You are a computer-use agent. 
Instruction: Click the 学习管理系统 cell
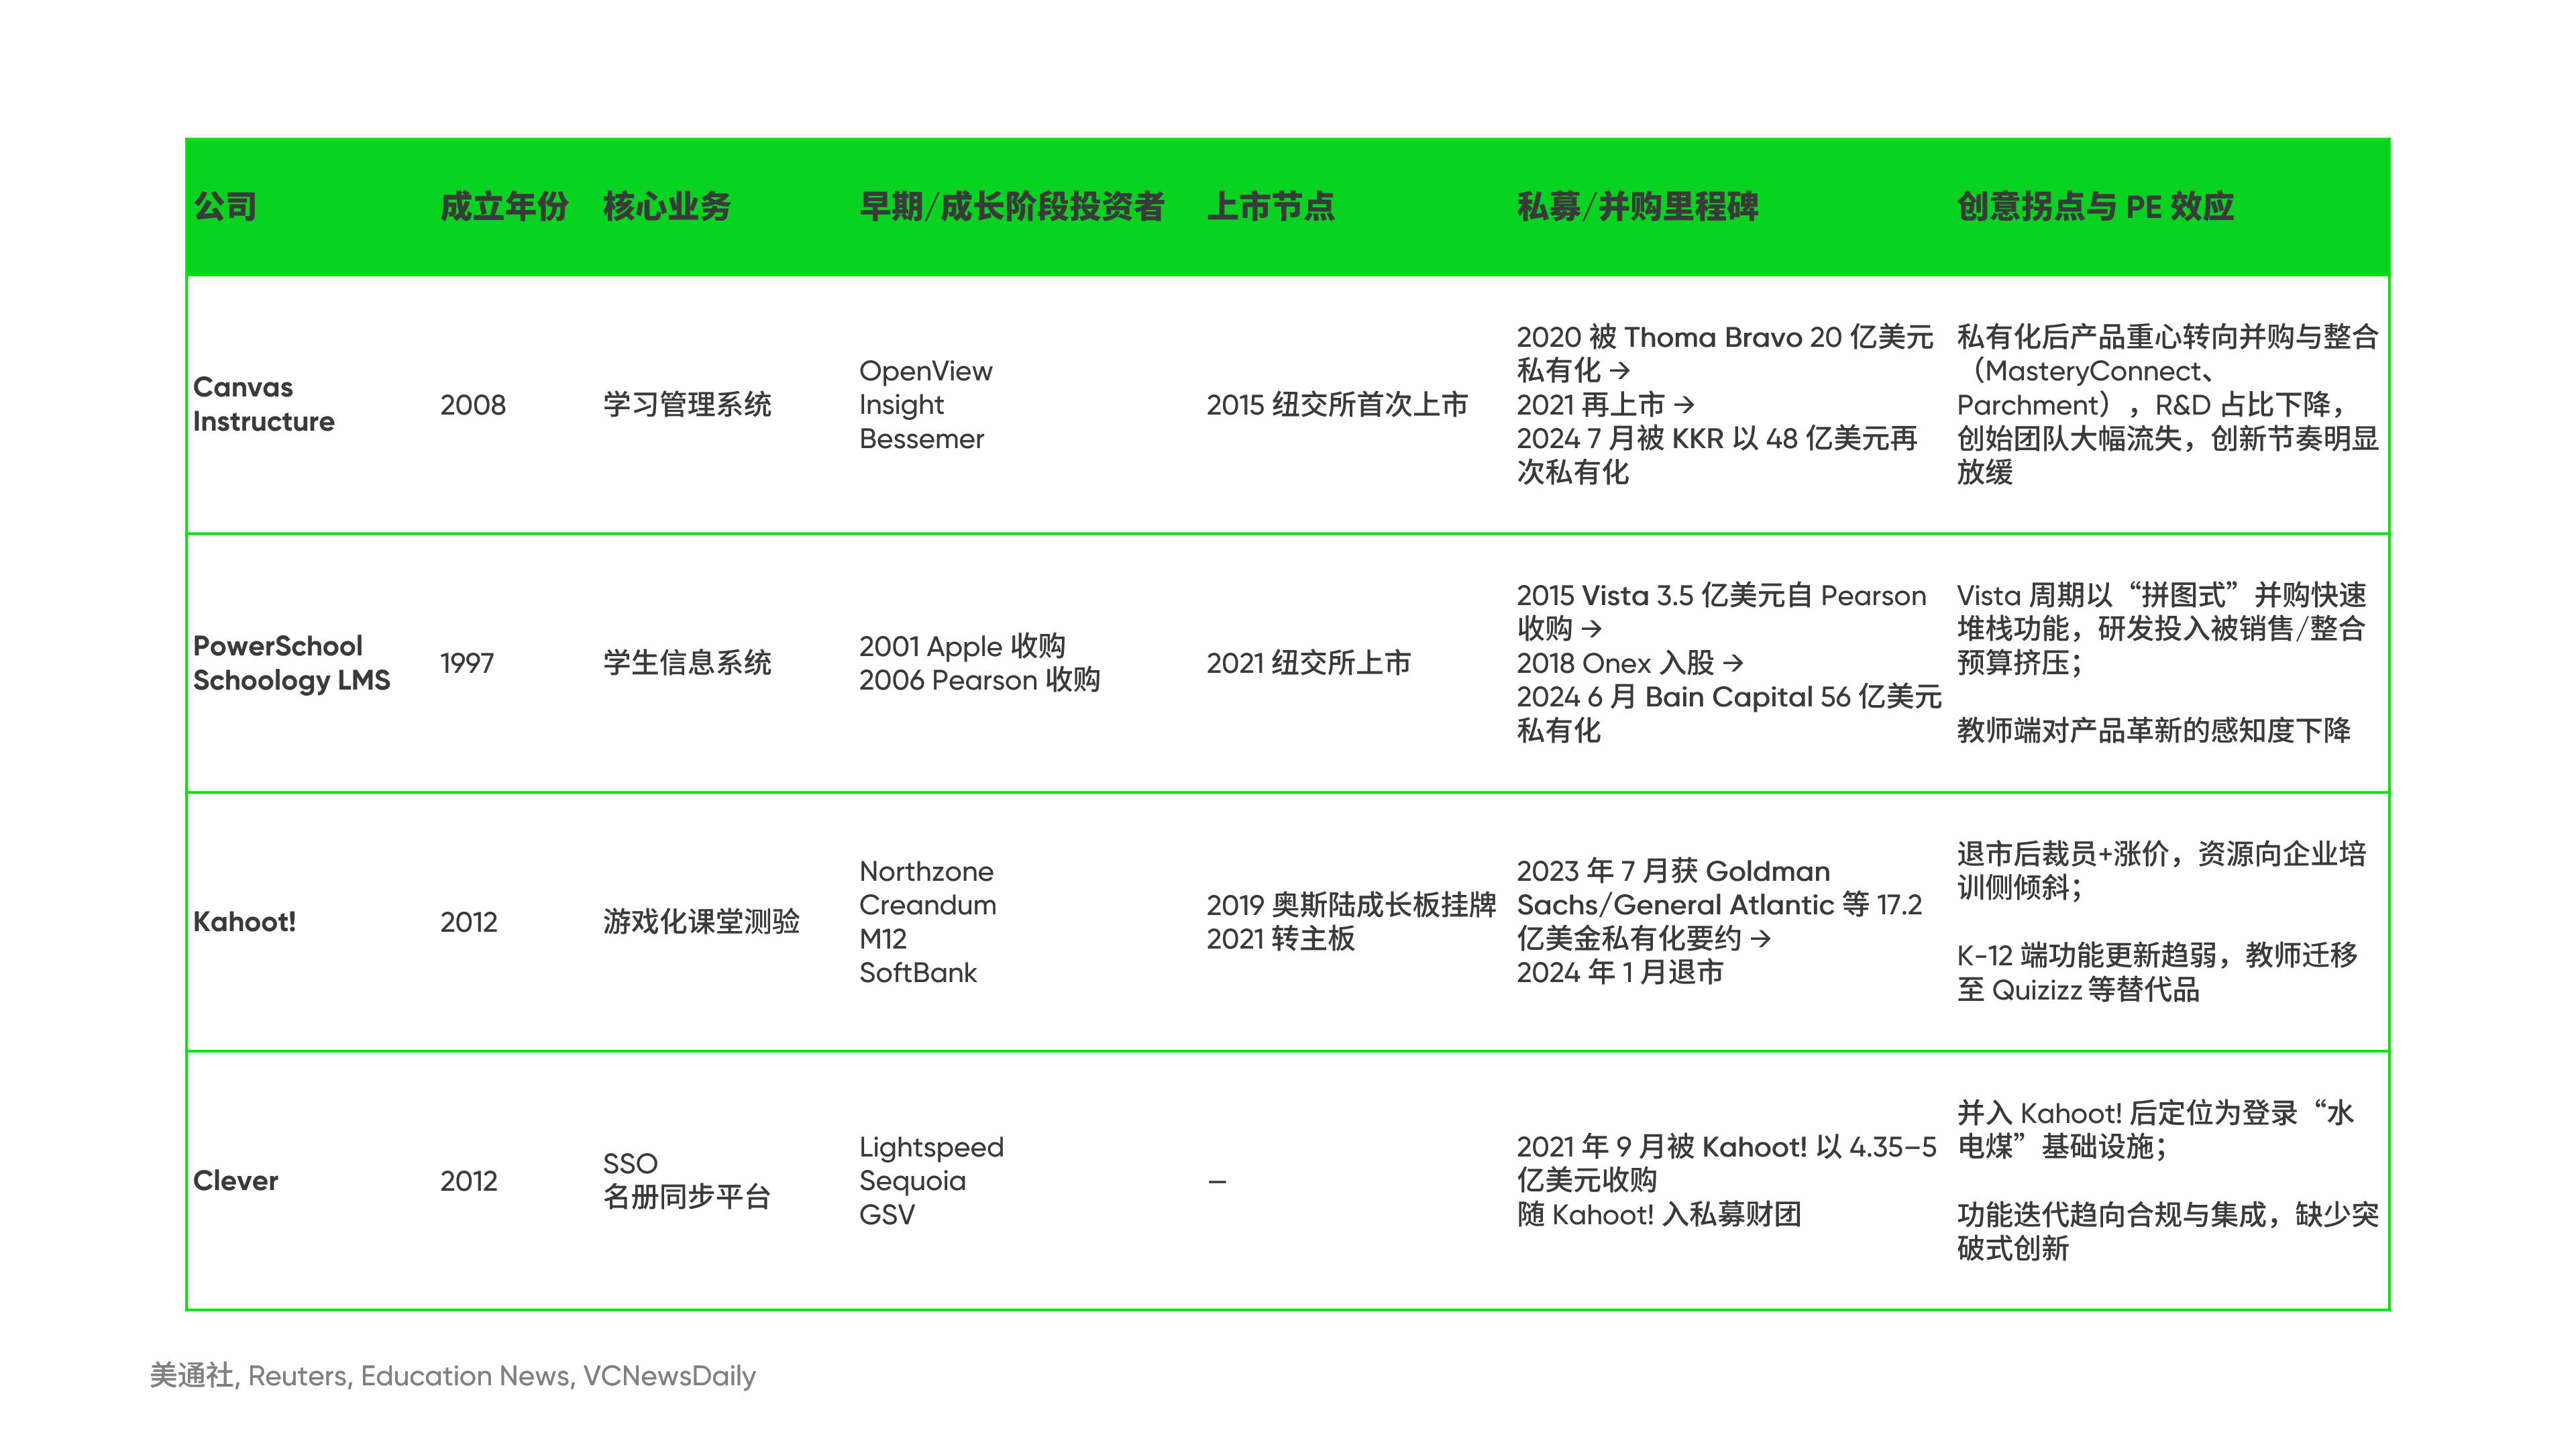pyautogui.click(x=687, y=405)
